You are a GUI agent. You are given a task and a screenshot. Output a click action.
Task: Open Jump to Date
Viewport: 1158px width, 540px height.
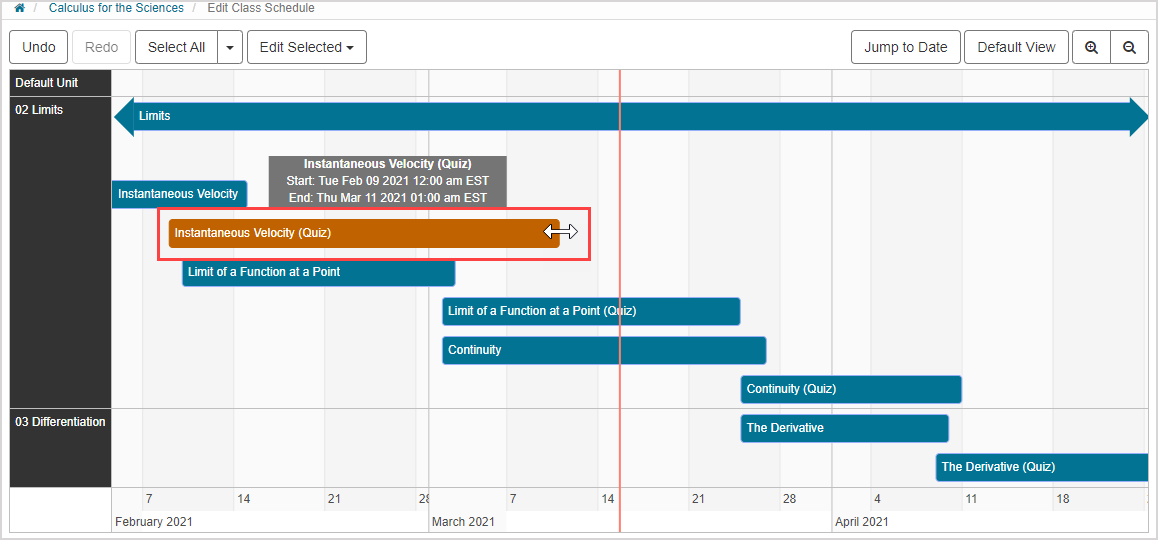point(905,47)
